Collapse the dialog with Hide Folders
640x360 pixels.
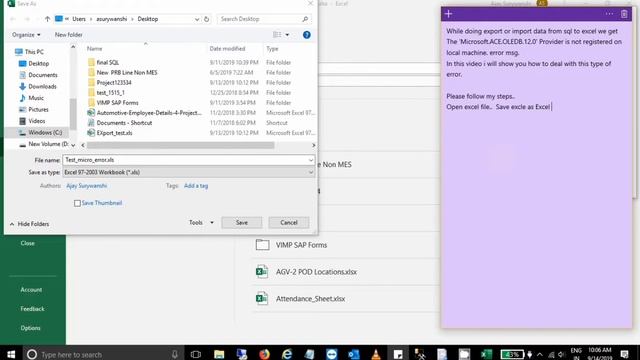click(29, 224)
